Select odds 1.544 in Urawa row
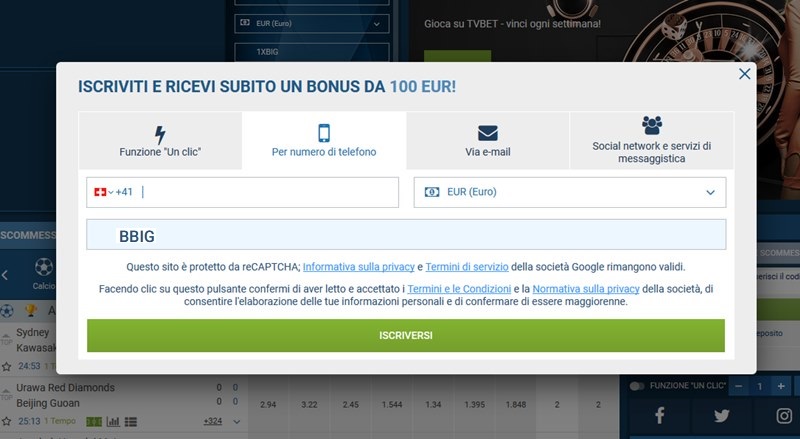The width and height of the screenshot is (800, 439). click(392, 404)
